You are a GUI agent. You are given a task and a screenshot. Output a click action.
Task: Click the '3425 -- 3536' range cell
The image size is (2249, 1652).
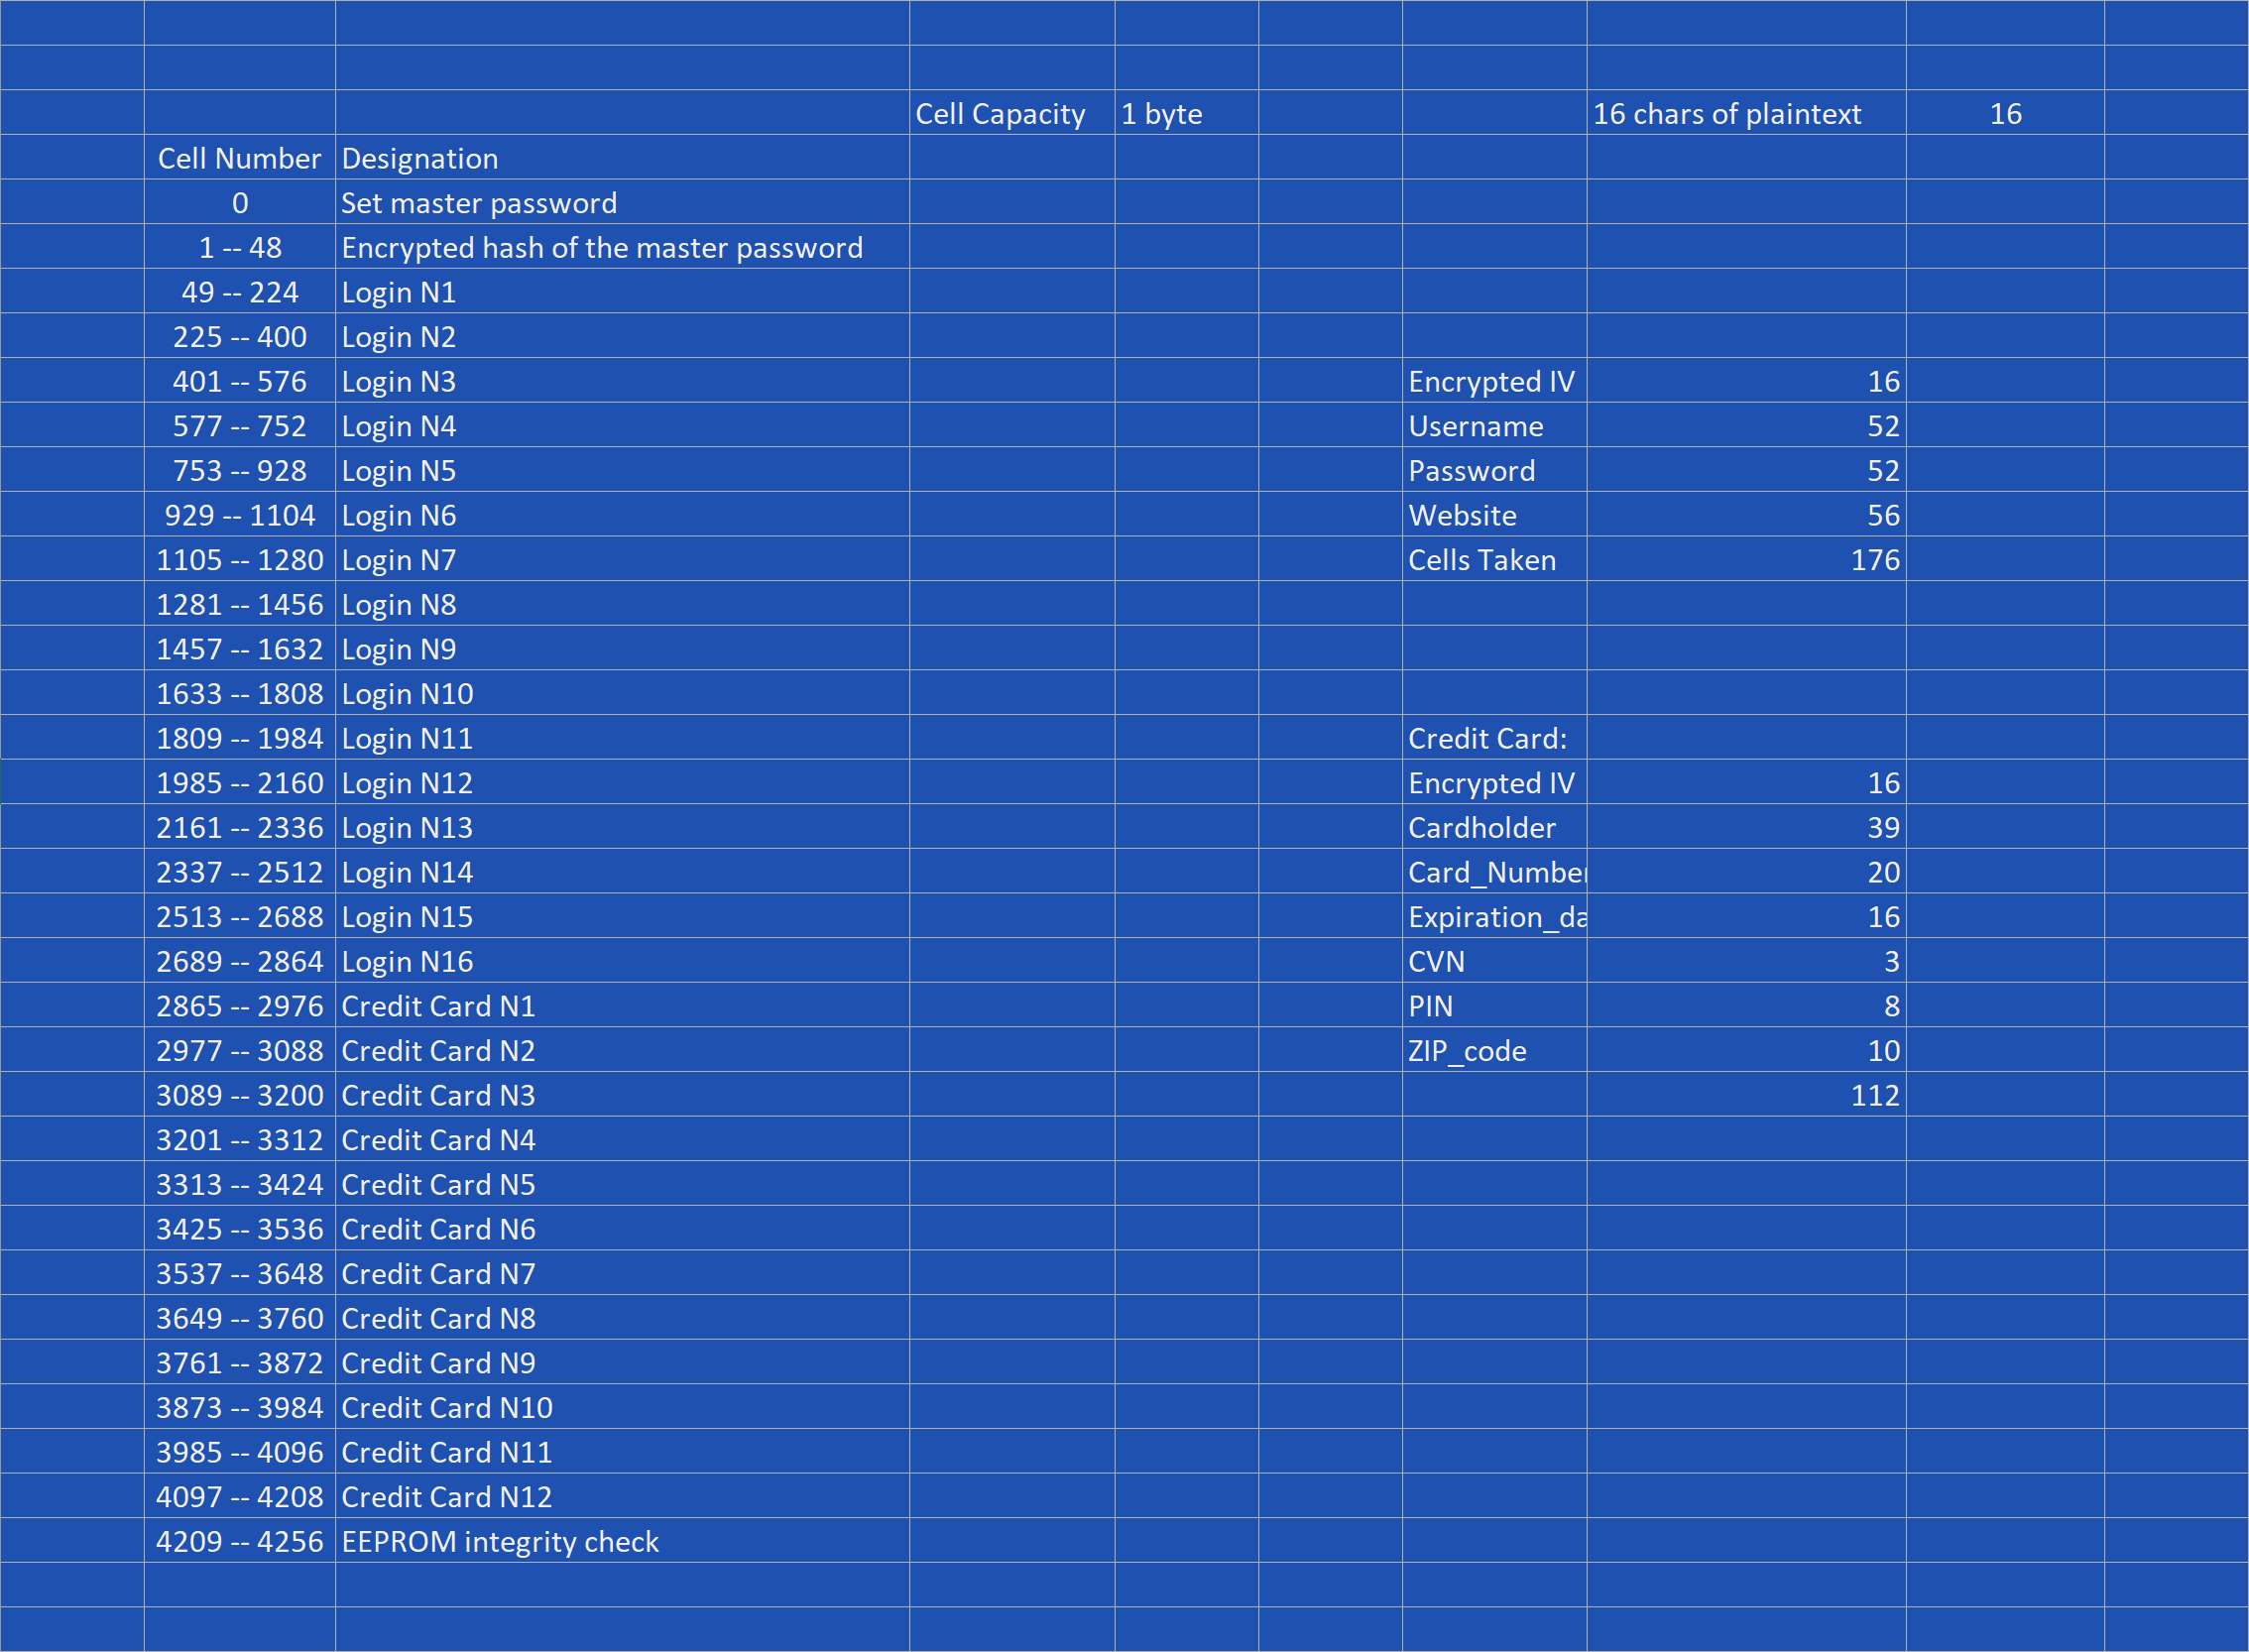click(x=240, y=1228)
